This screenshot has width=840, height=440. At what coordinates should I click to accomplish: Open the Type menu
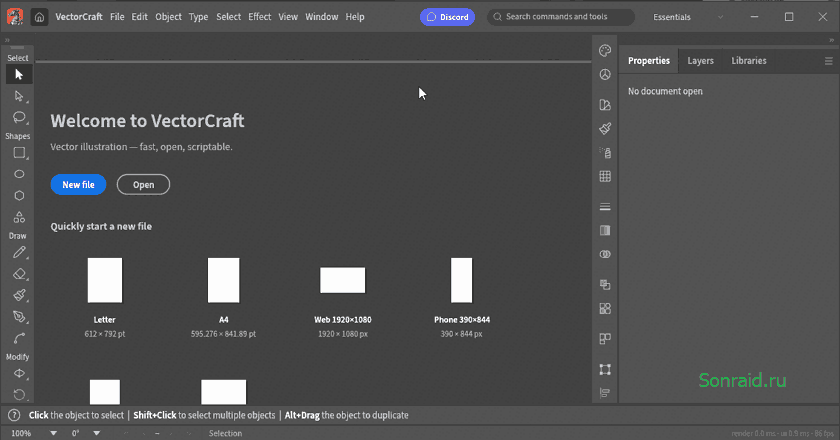[198, 17]
